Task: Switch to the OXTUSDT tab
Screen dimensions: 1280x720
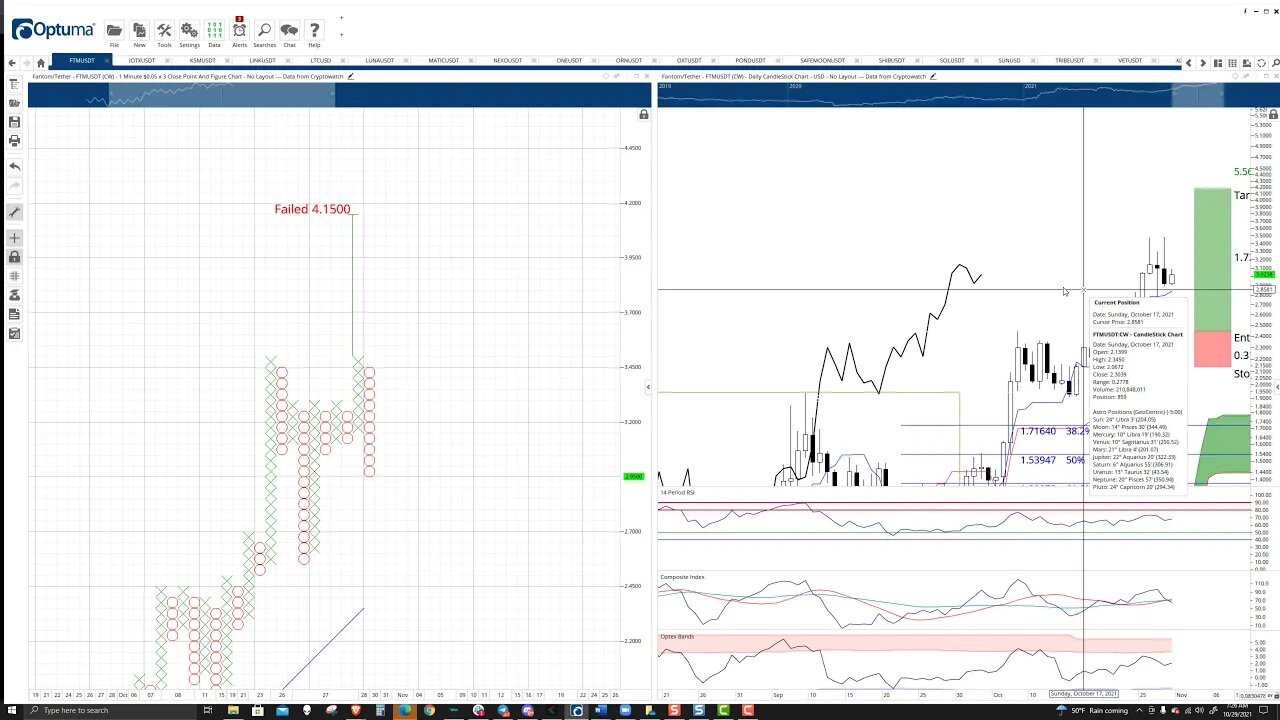Action: pyautogui.click(x=689, y=61)
